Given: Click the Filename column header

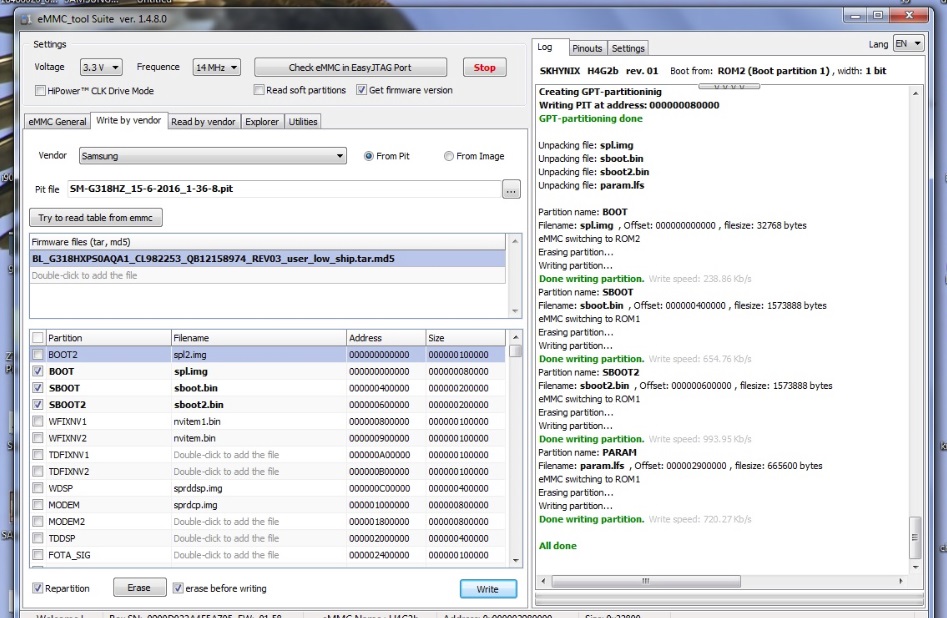Looking at the screenshot, I should click(258, 338).
